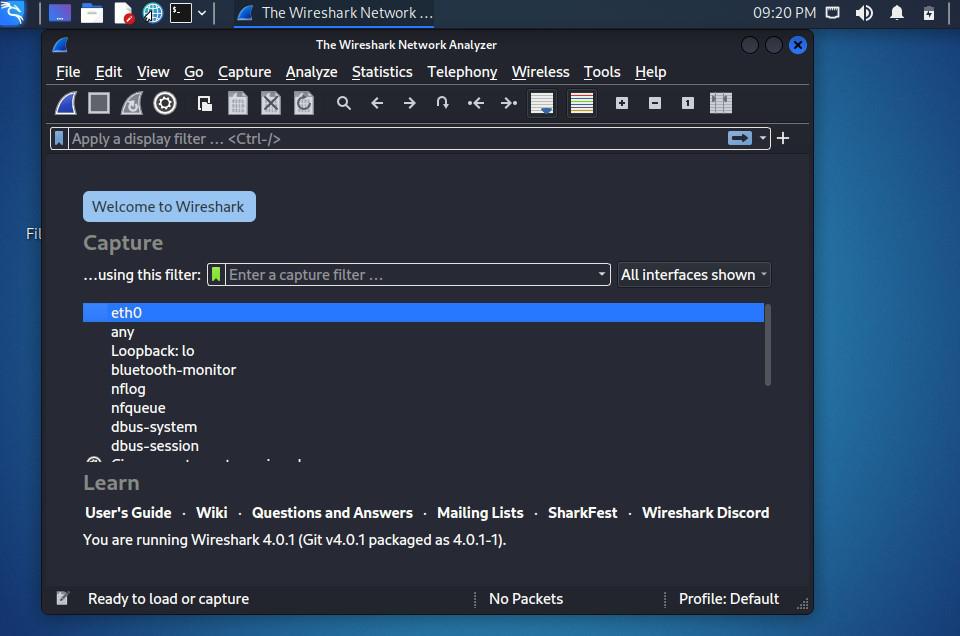Stop capturing packets square icon
Screen dimensions: 960x636
pyautogui.click(x=99, y=103)
